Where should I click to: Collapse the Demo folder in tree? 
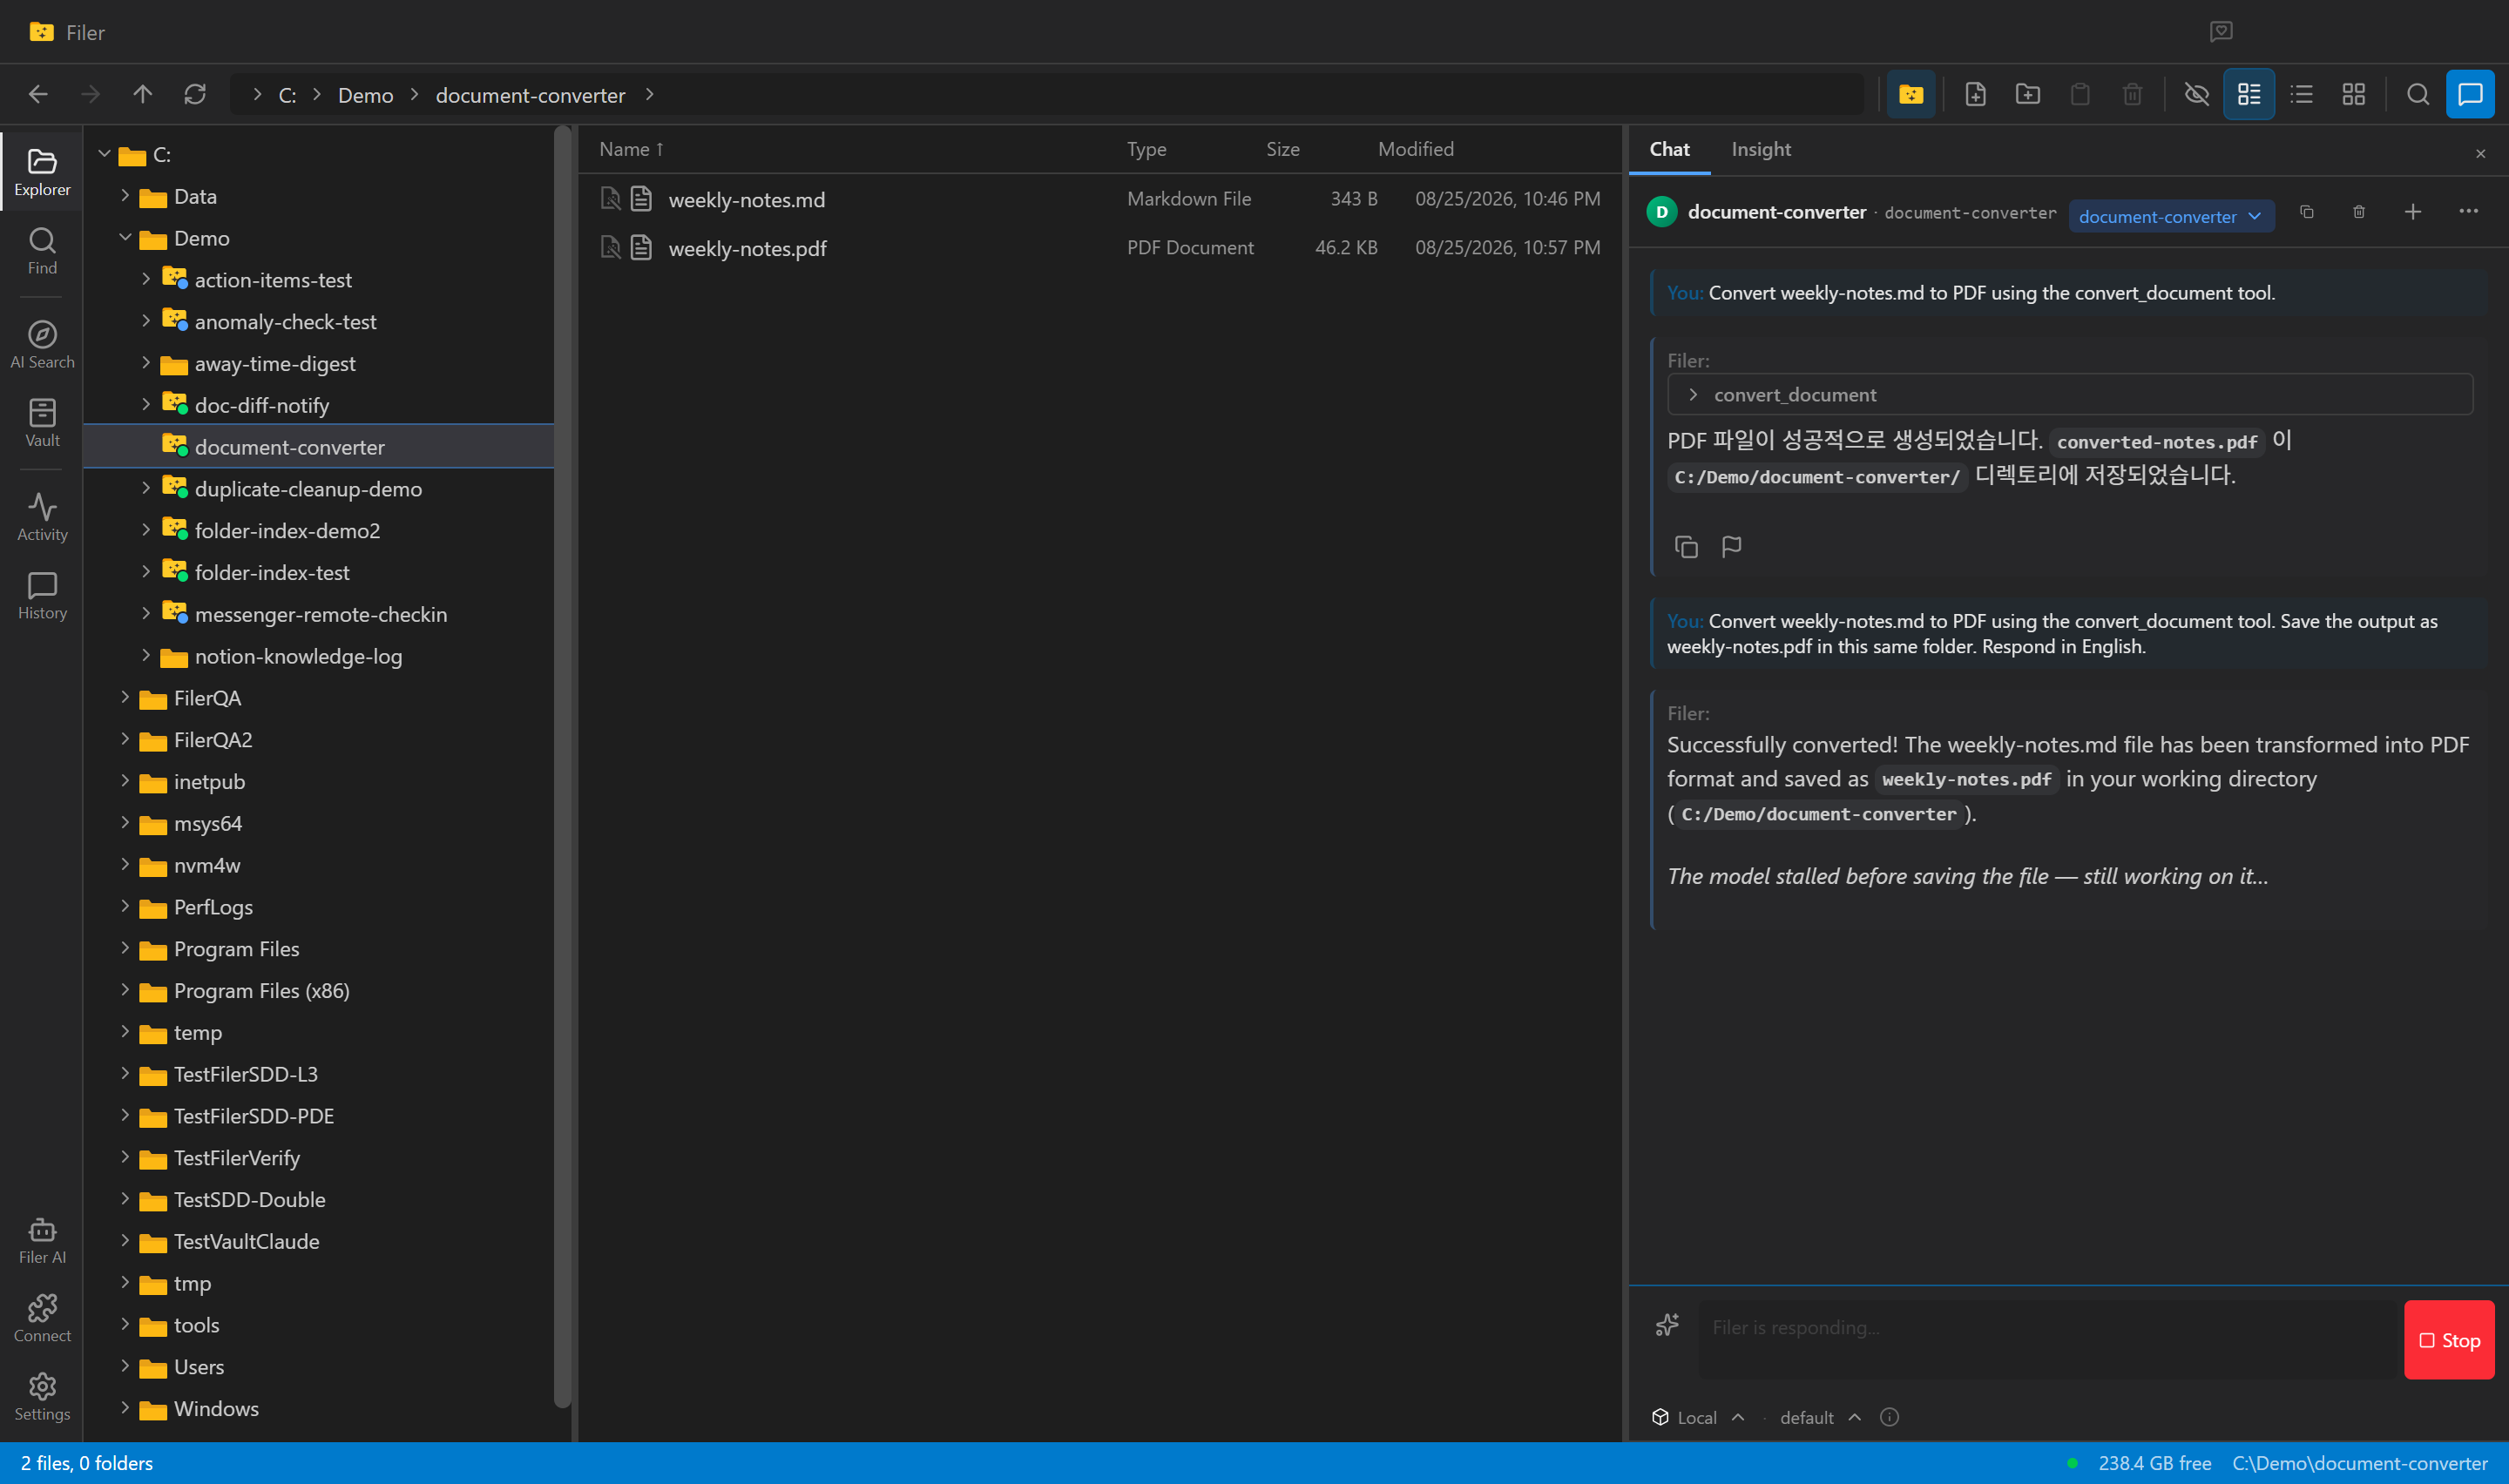coord(125,238)
